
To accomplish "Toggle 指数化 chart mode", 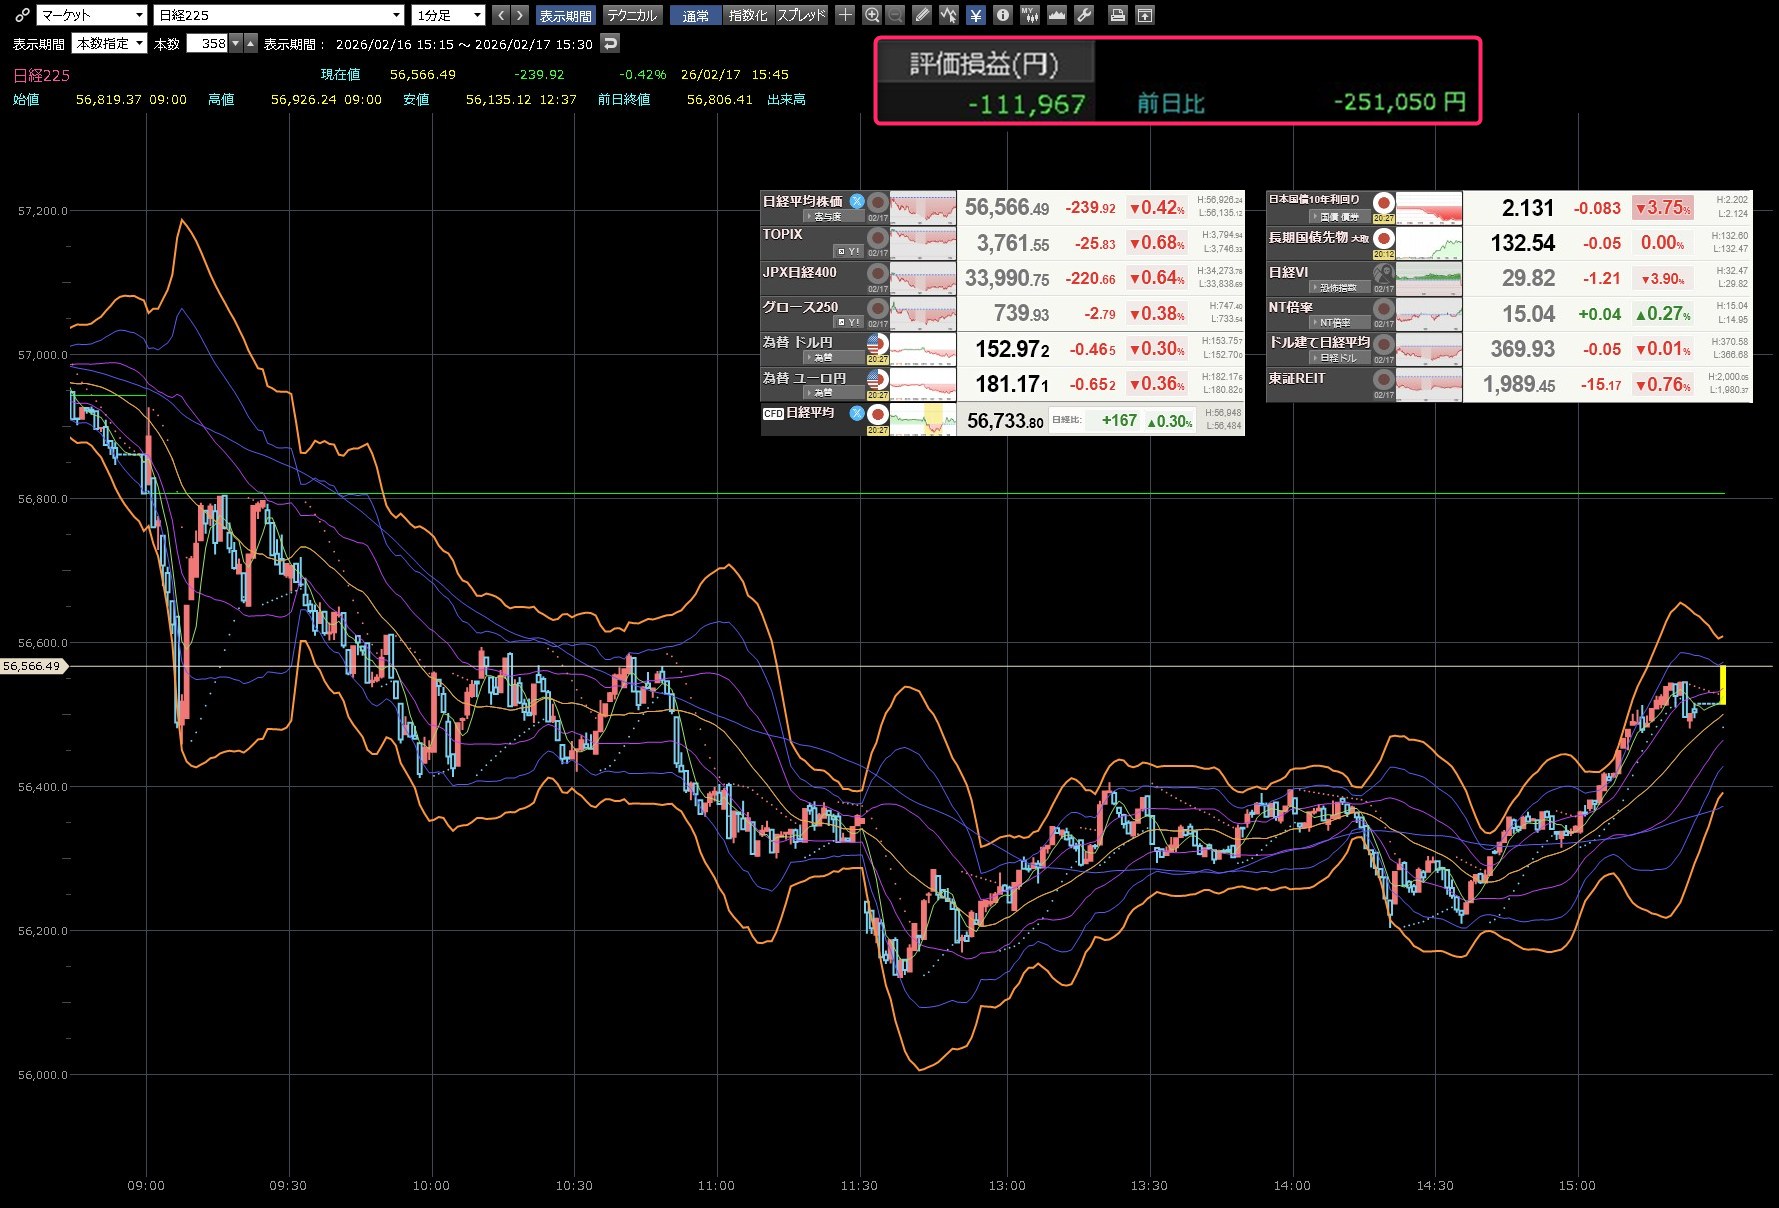I will 748,15.
